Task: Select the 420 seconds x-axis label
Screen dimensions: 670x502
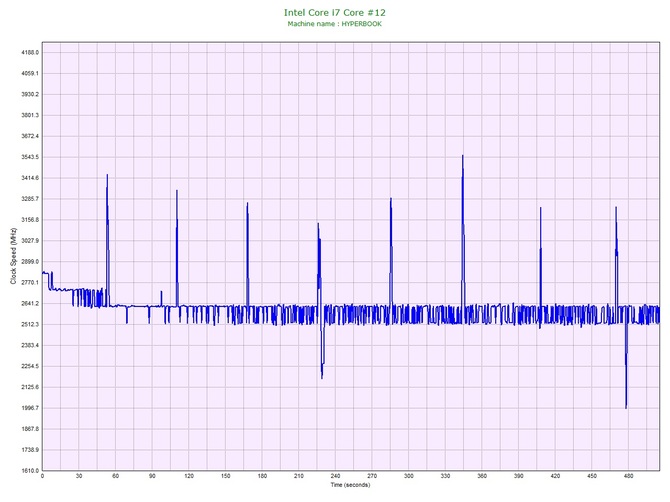Action: coord(555,476)
